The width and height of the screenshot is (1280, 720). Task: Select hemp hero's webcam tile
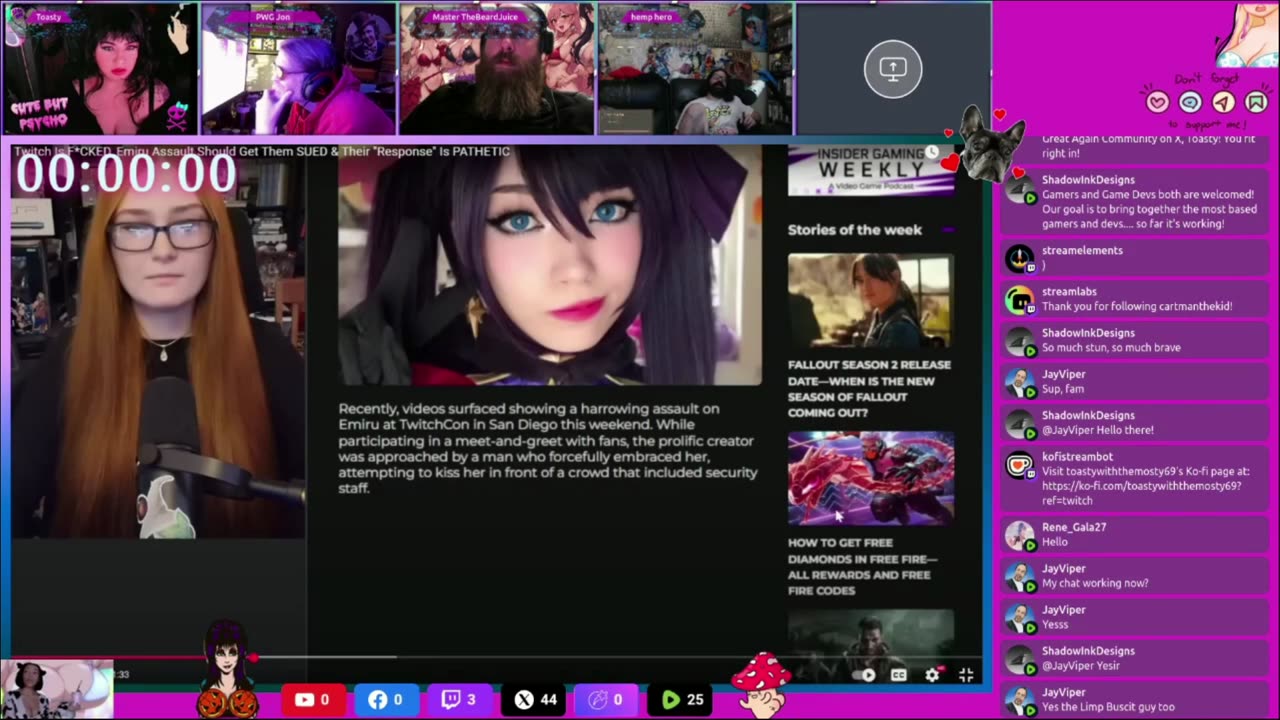coord(695,69)
